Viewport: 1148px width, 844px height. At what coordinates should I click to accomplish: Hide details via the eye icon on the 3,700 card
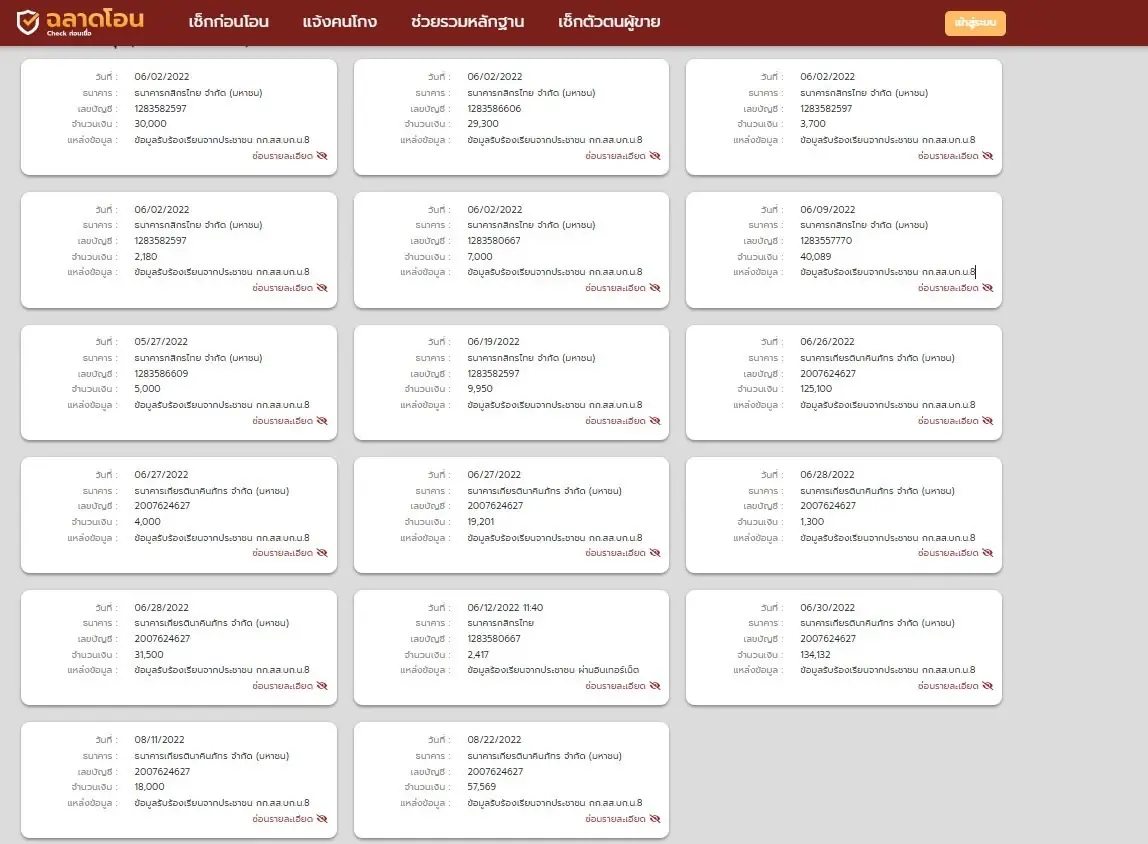click(x=988, y=156)
